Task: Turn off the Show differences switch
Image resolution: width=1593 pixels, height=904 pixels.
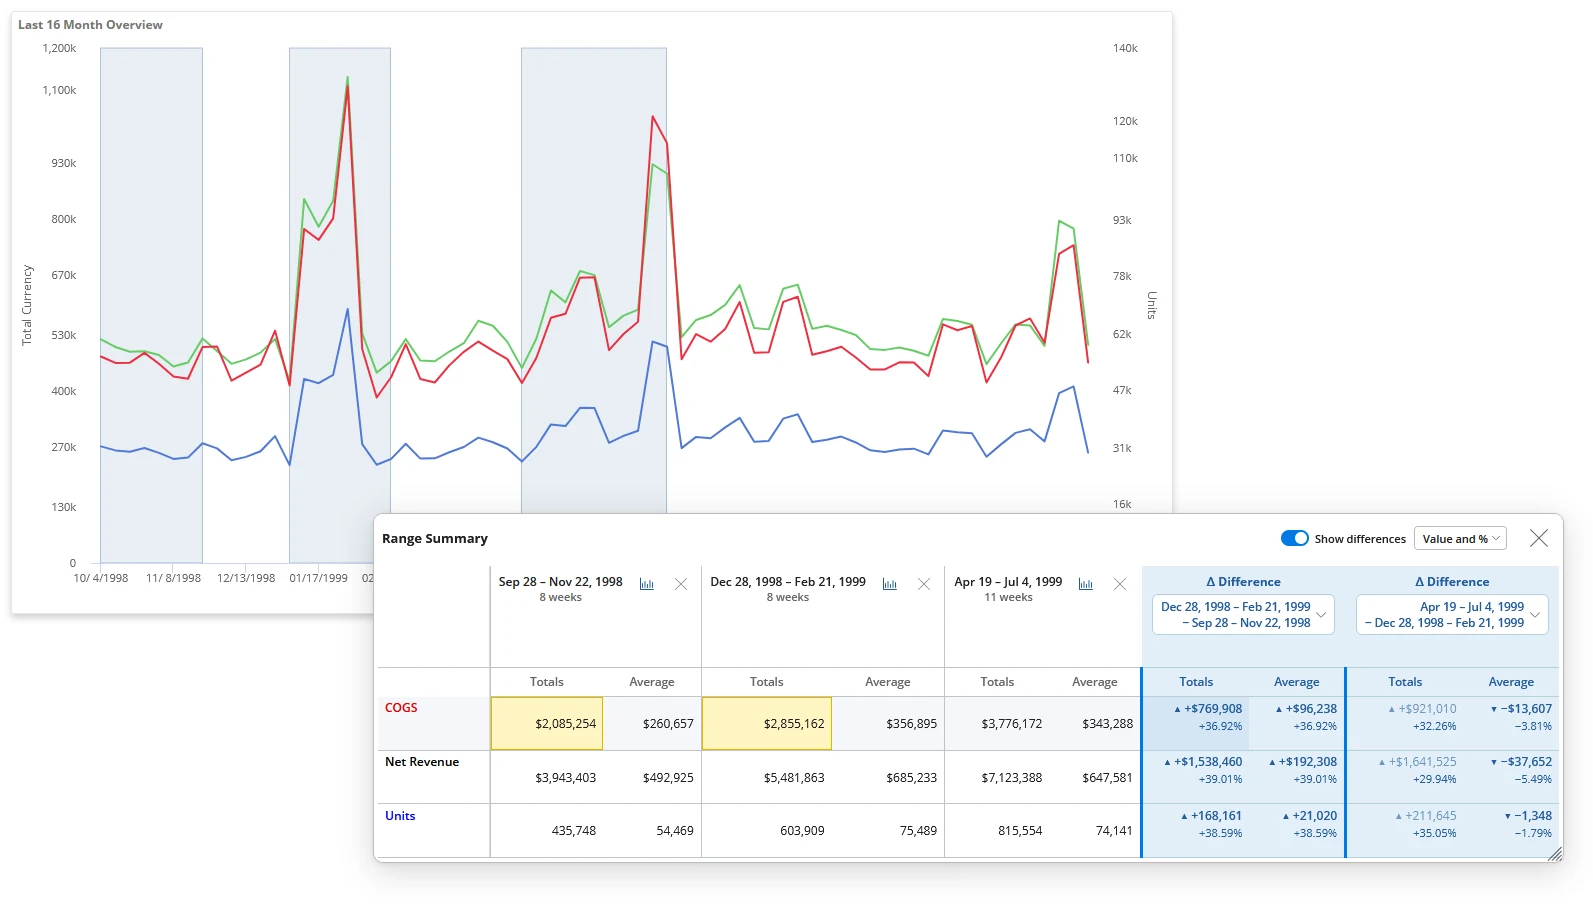Action: point(1295,538)
